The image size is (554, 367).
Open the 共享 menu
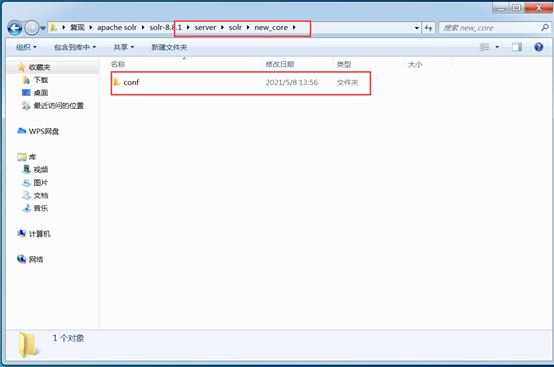pyautogui.click(x=124, y=47)
